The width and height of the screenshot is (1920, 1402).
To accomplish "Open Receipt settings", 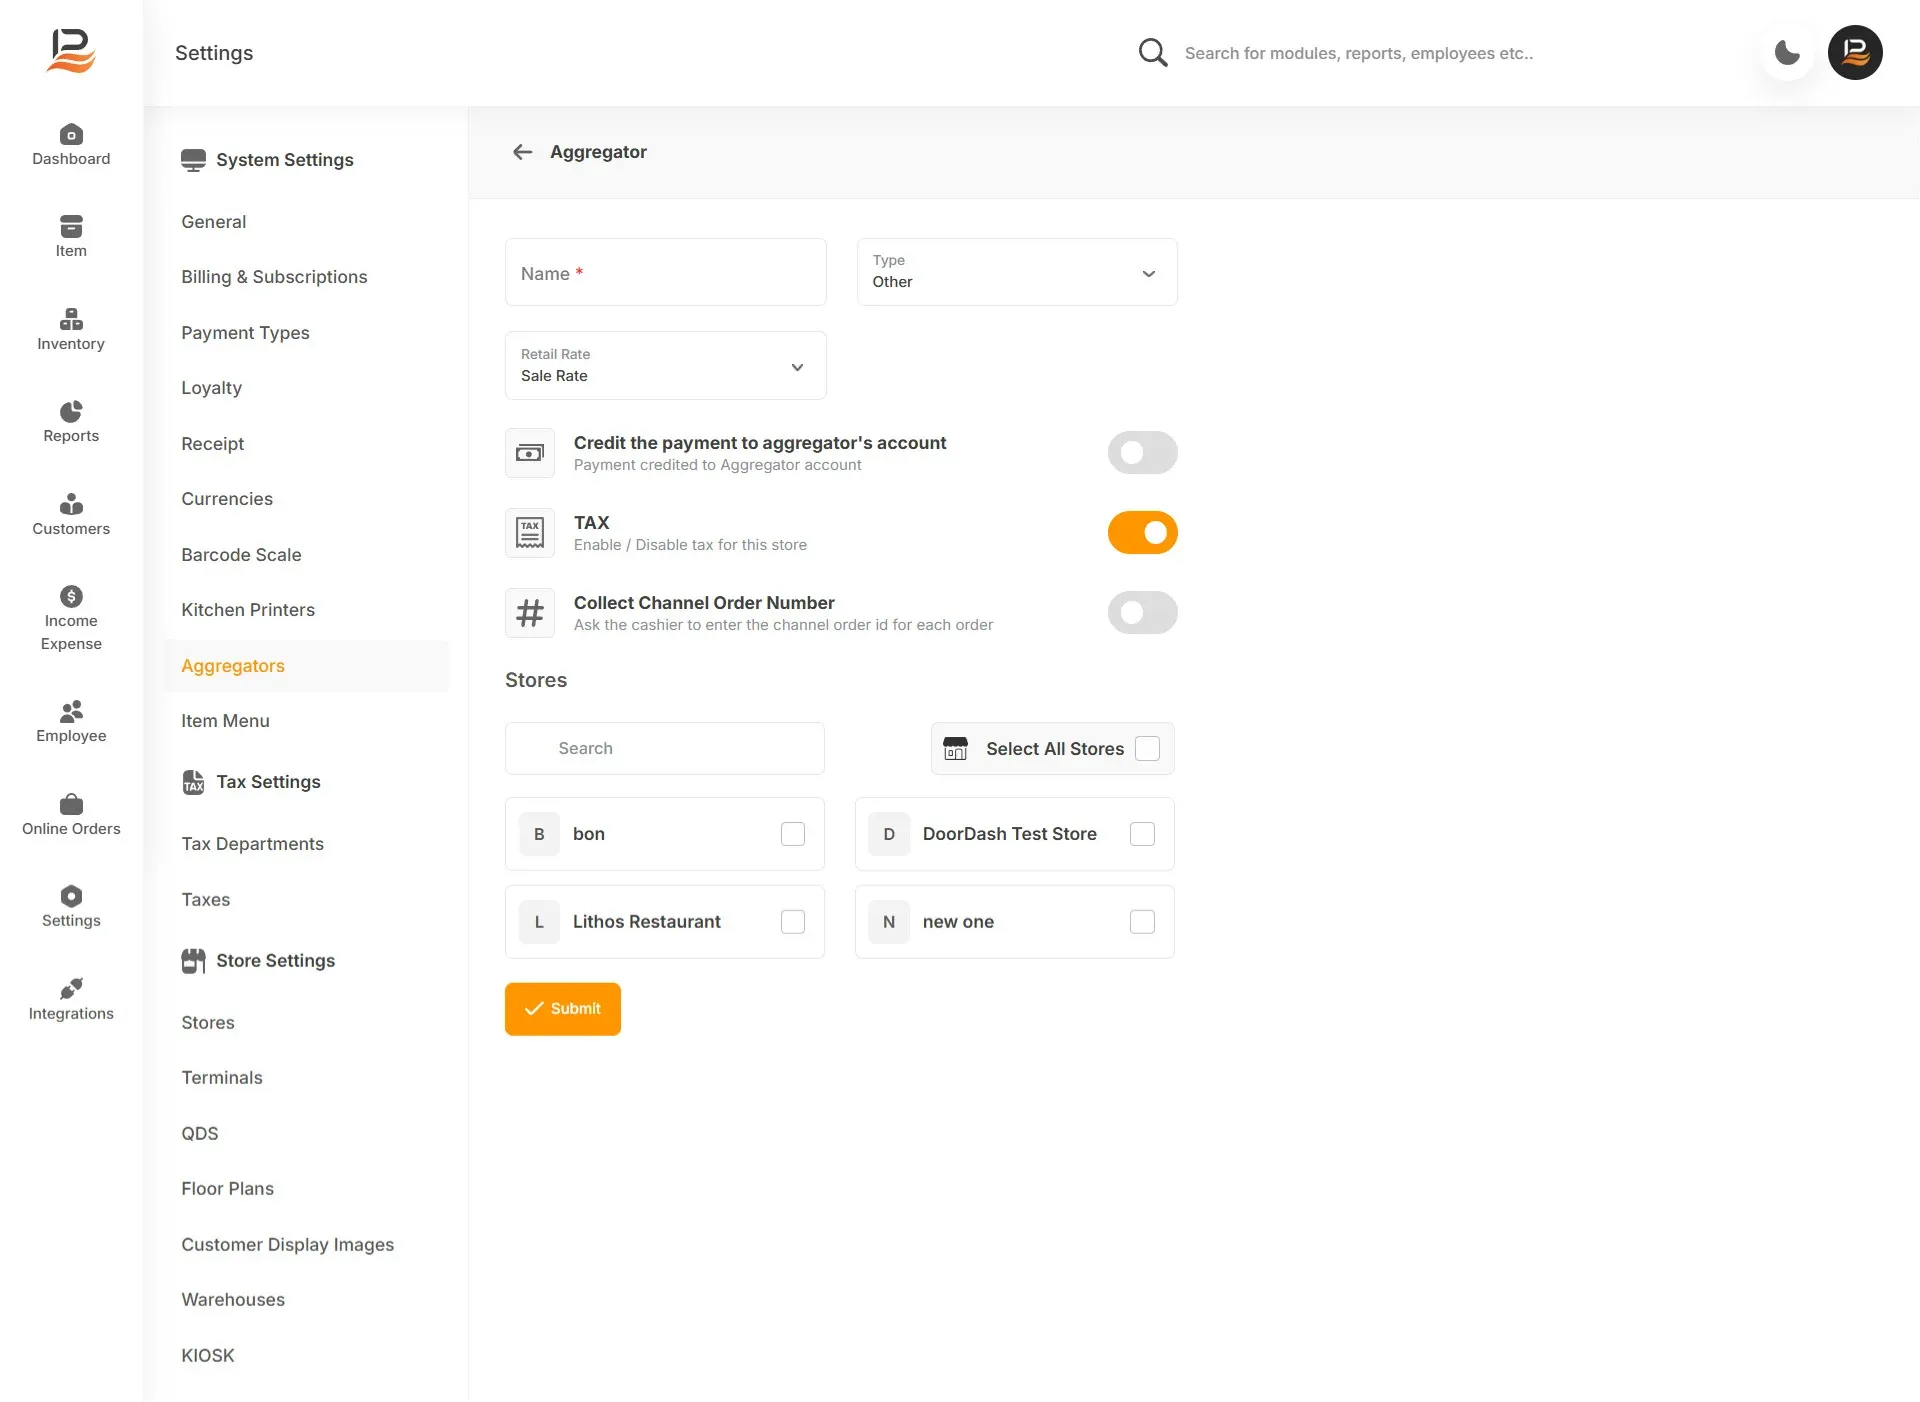I will pos(213,444).
